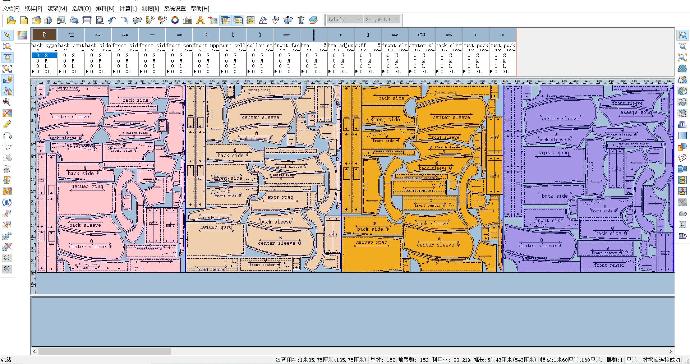Viewport: 690px width, 364px height.
Task: Select the pencil tool in left toolbar
Action: tap(7, 125)
